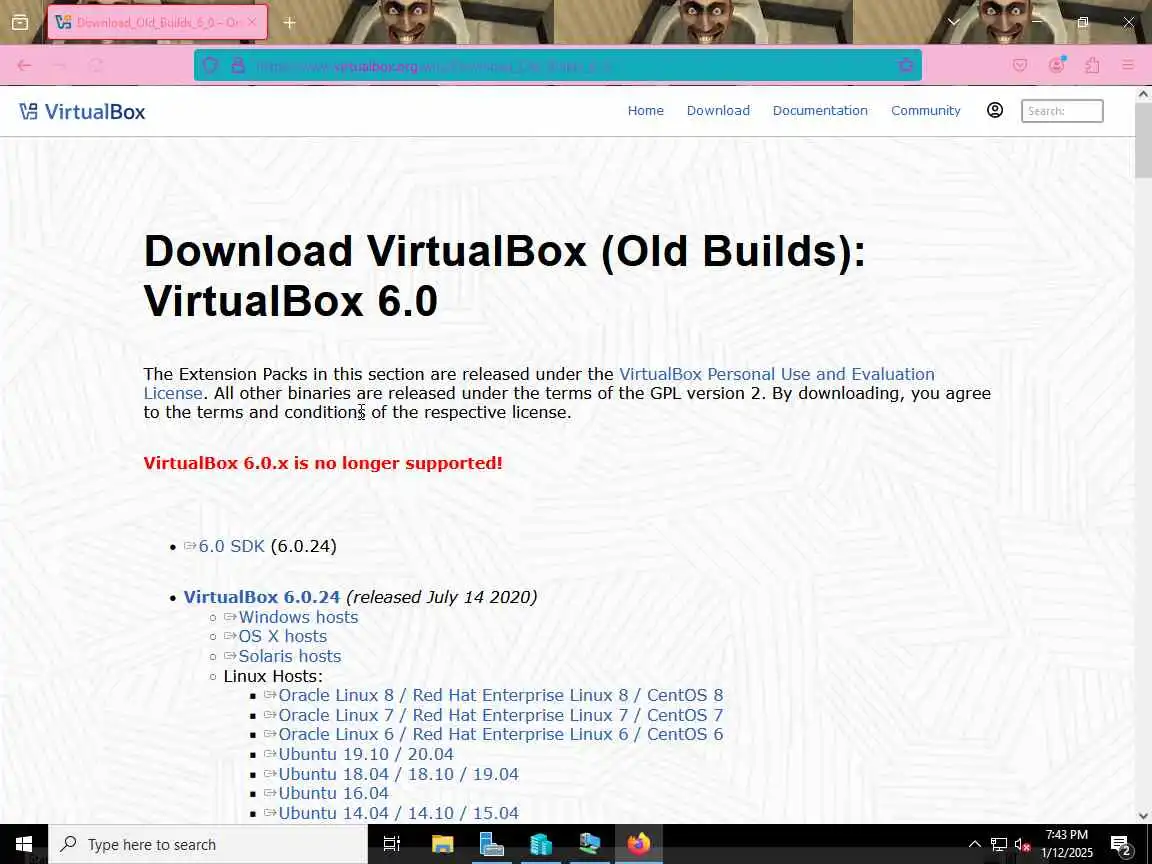Reload the page with refresh icon

coord(96,65)
